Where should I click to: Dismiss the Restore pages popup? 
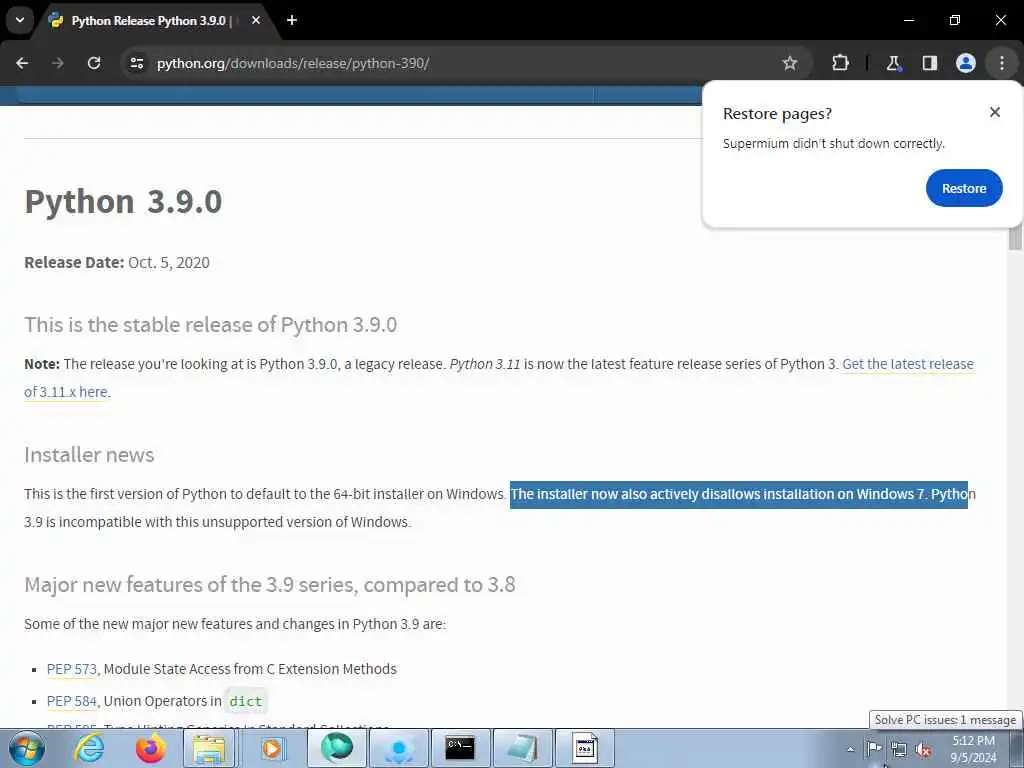tap(995, 112)
